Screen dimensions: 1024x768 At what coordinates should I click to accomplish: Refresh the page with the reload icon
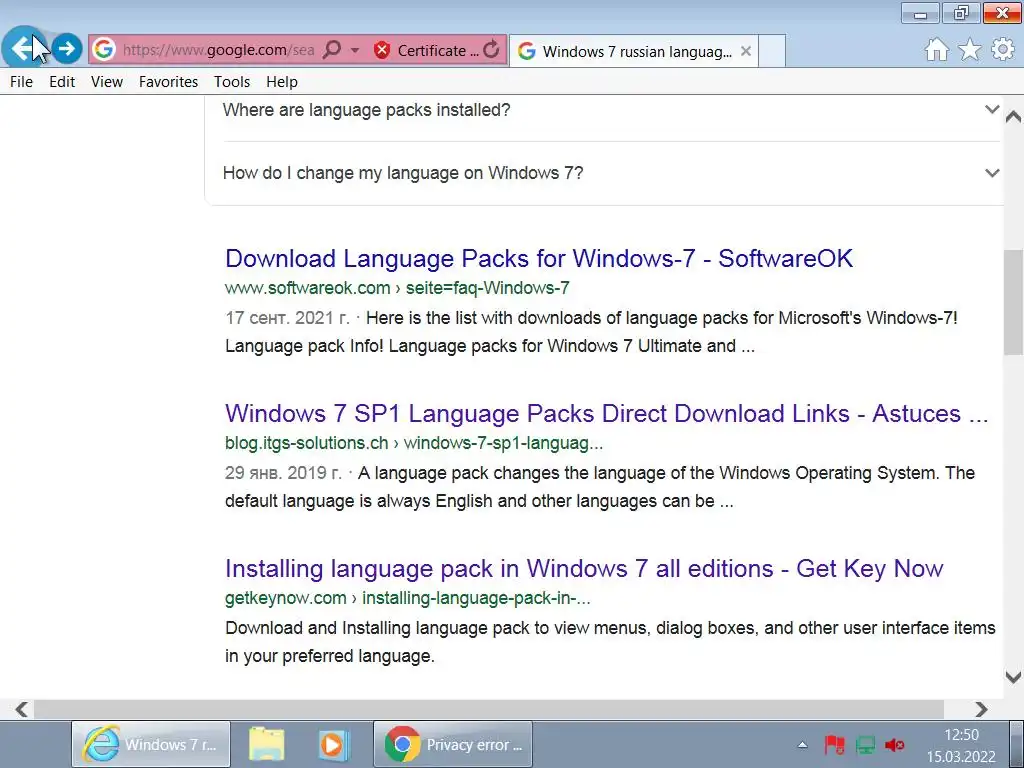[x=492, y=49]
